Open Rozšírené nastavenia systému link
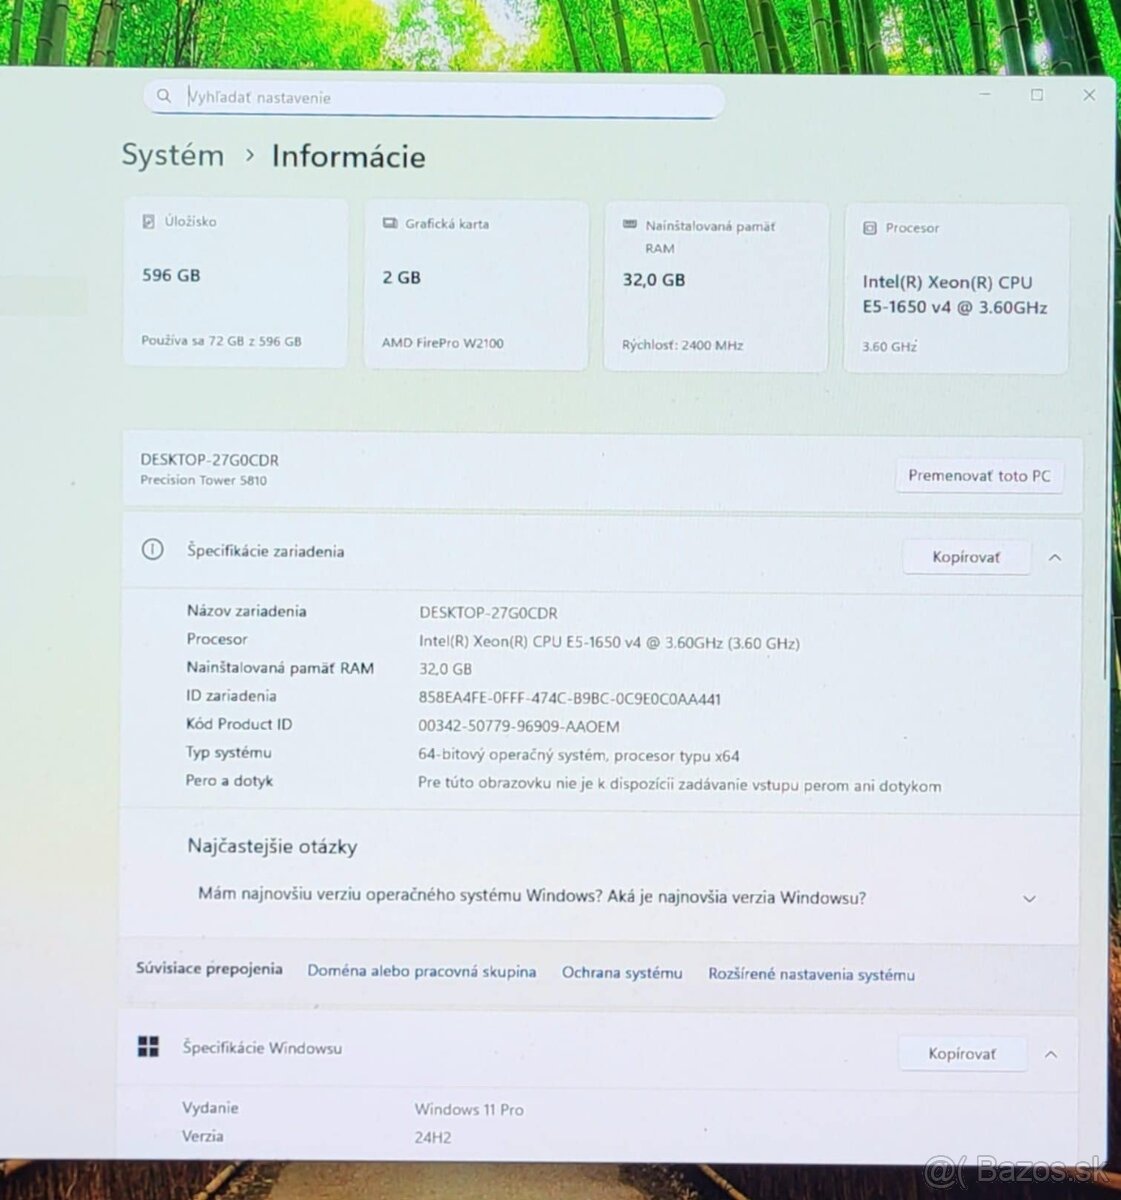The height and width of the screenshot is (1200, 1121). tap(811, 974)
